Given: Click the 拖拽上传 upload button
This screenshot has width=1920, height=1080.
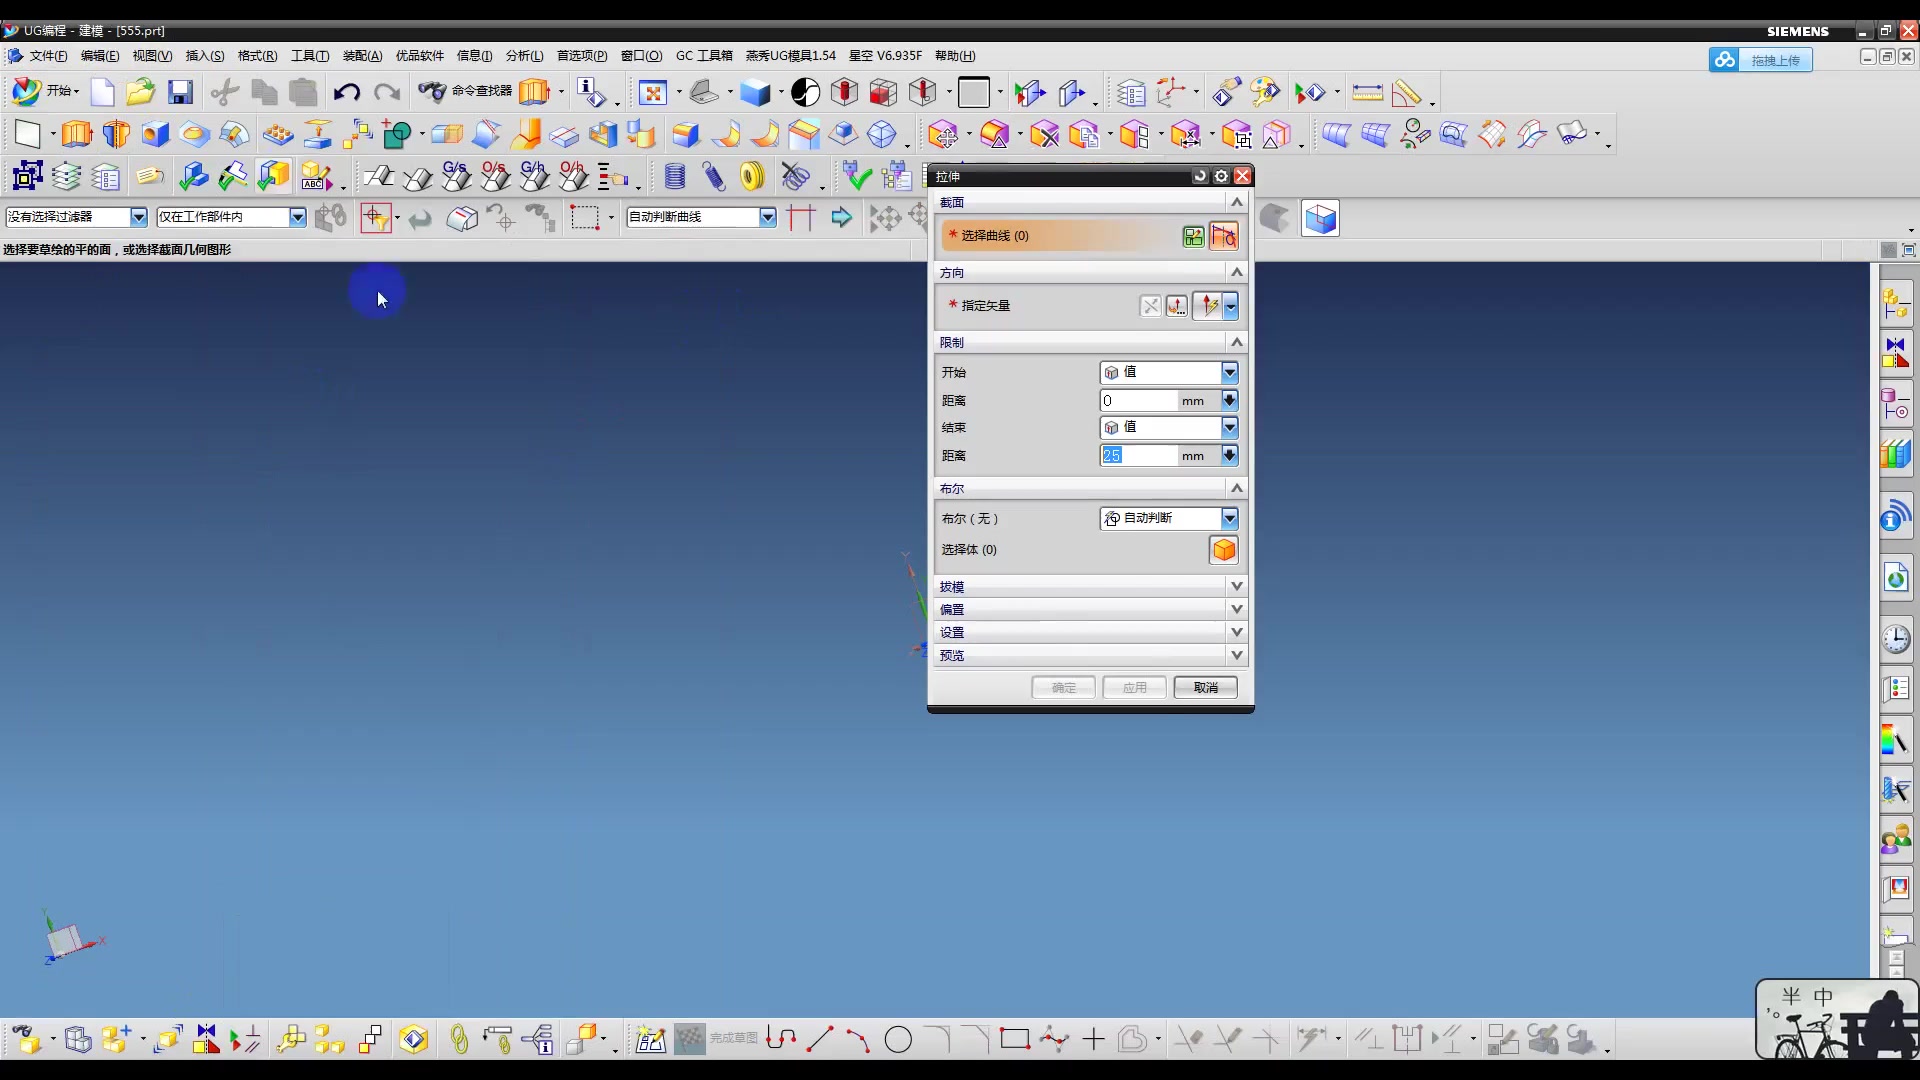Looking at the screenshot, I should pos(1774,60).
